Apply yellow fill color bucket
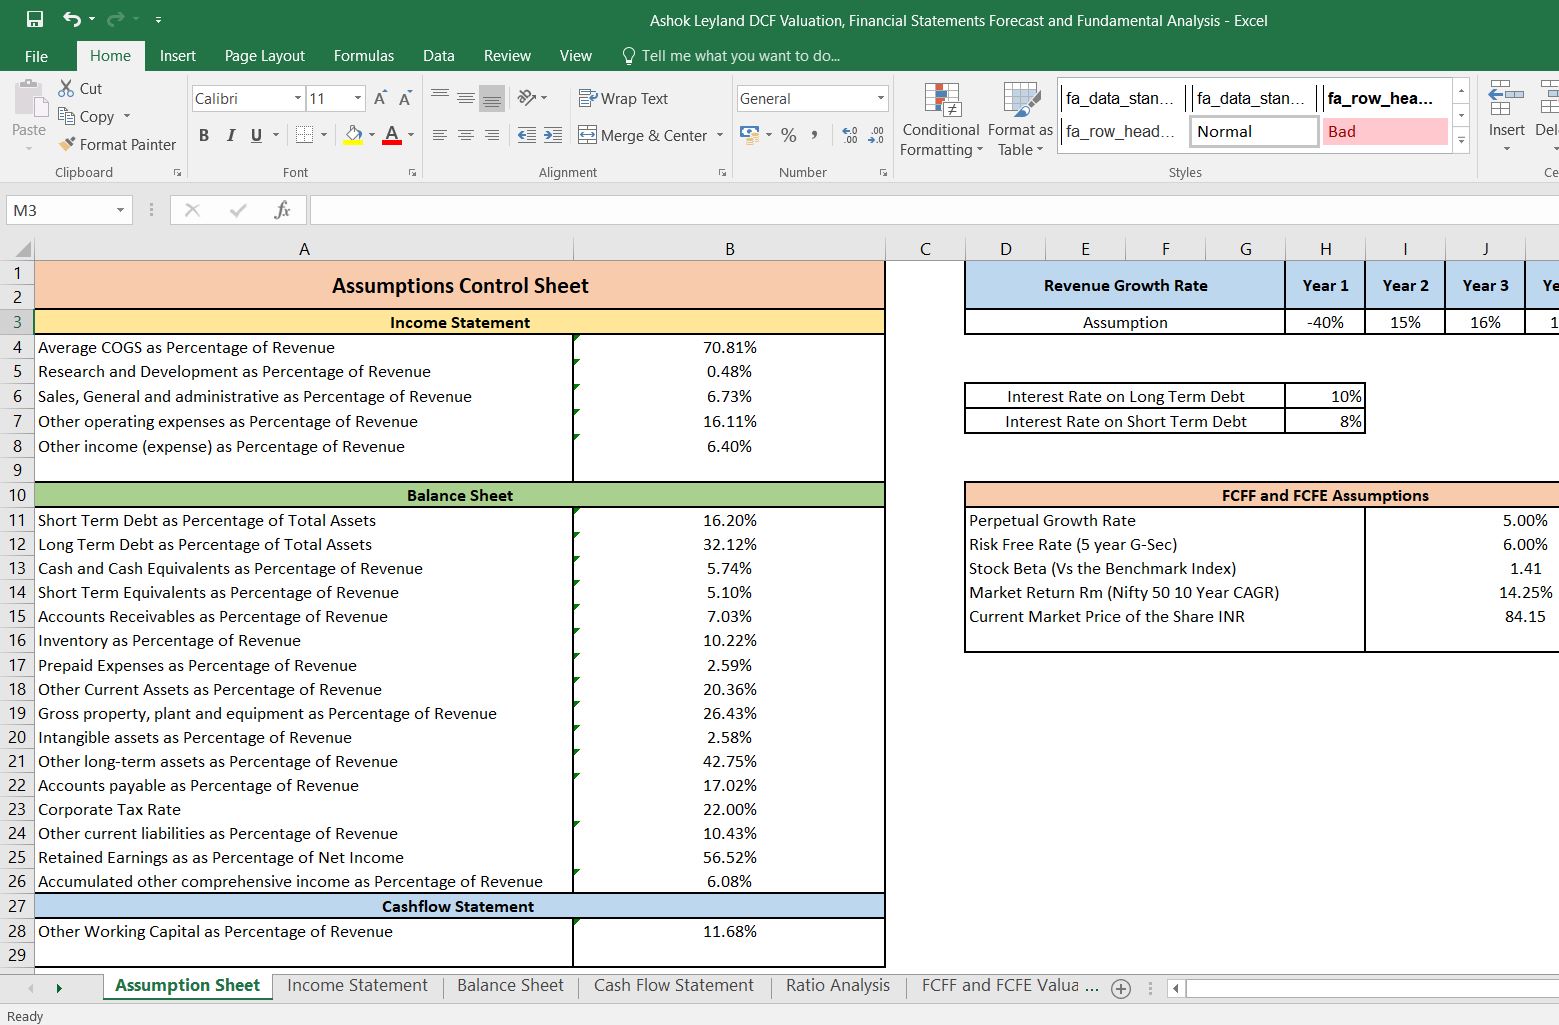The width and height of the screenshot is (1559, 1025). tap(353, 135)
